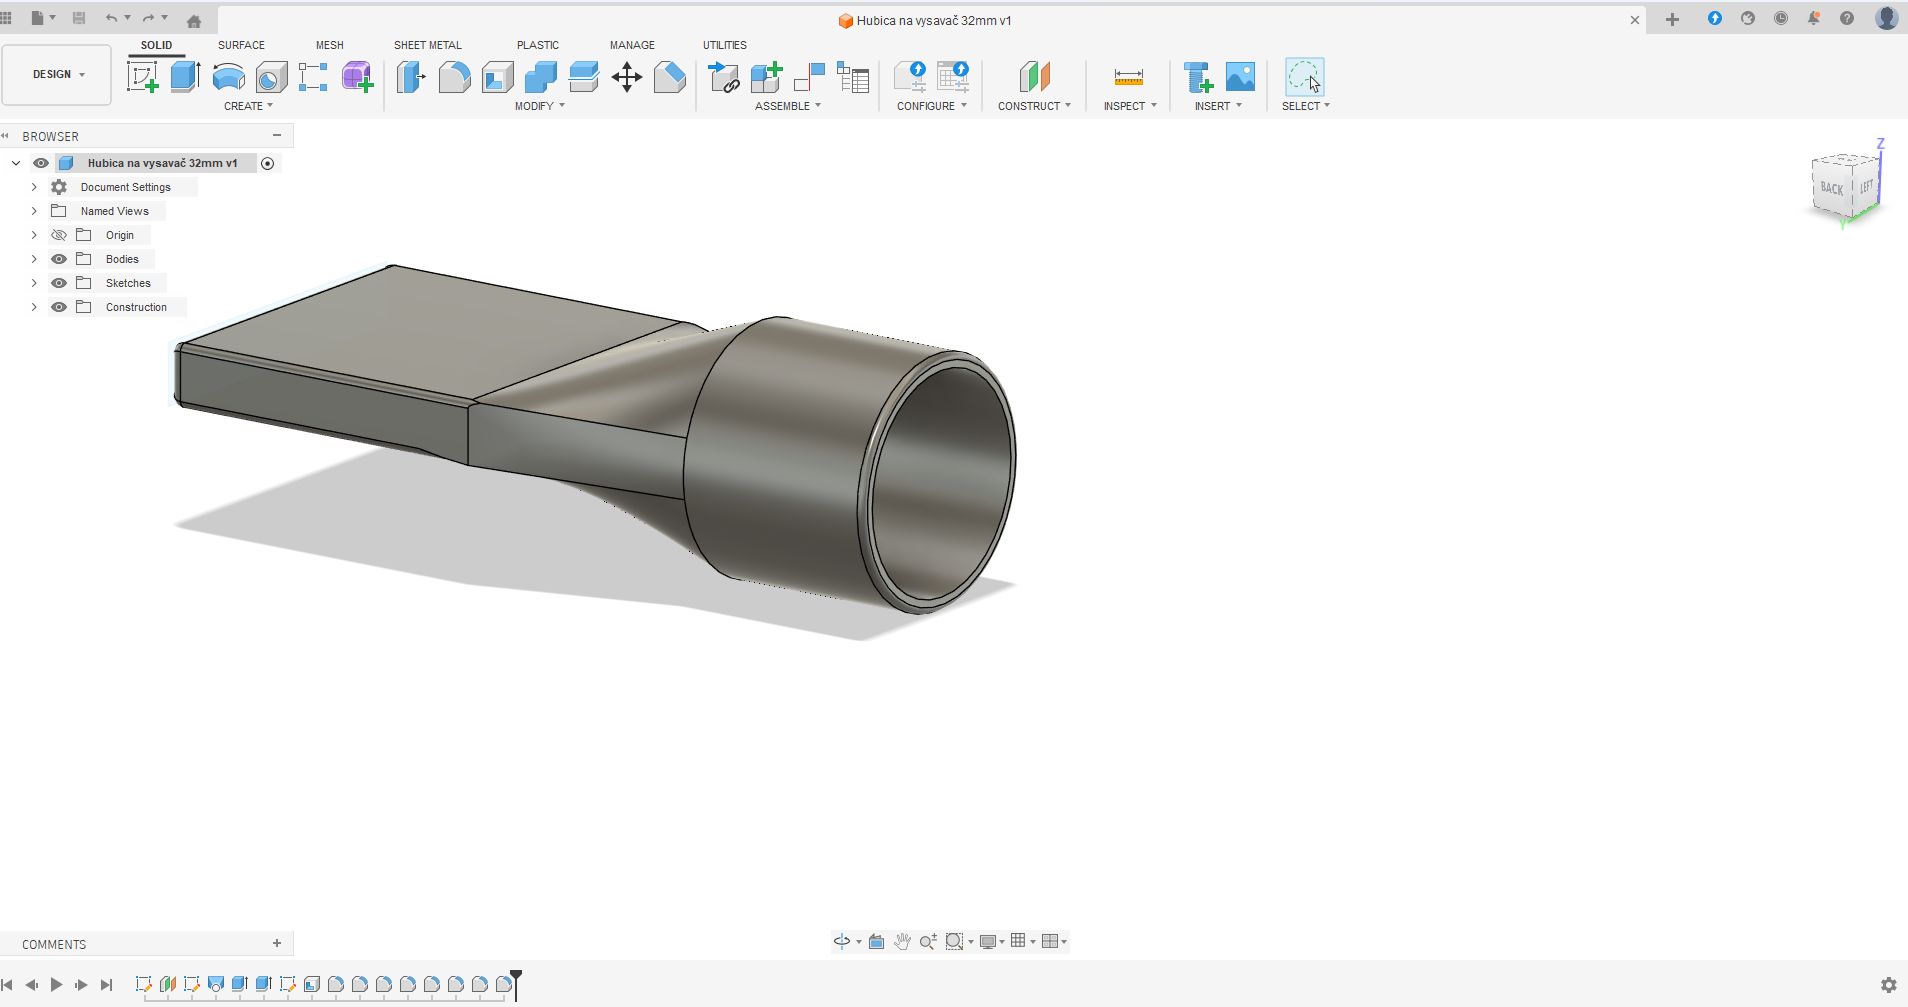The image size is (1908, 1007).
Task: Select the Revolve tool icon
Action: [229, 77]
